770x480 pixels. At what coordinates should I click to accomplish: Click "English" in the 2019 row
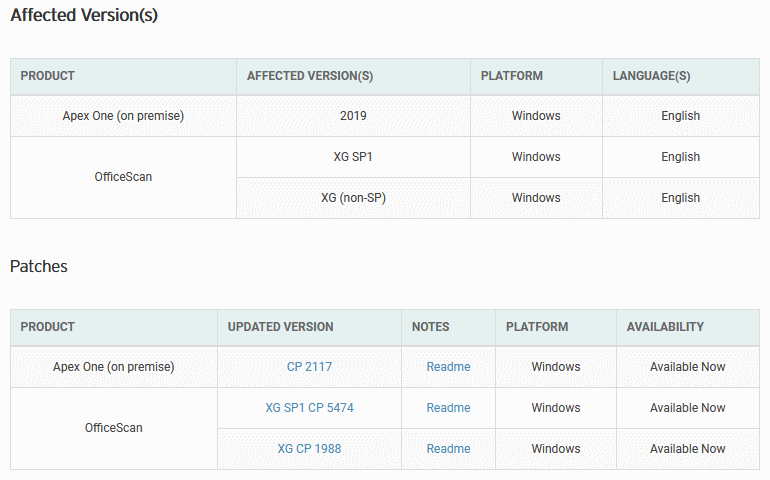[681, 116]
